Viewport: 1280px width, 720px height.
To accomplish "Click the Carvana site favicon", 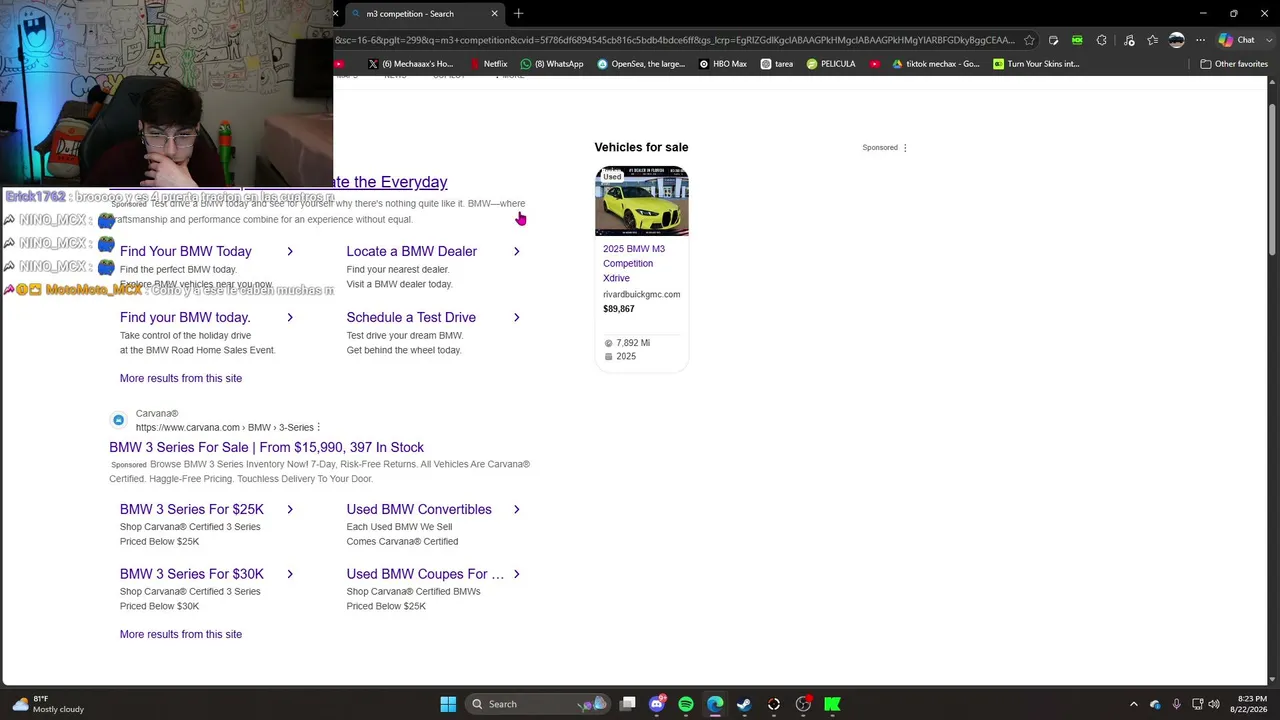I will click(x=118, y=420).
